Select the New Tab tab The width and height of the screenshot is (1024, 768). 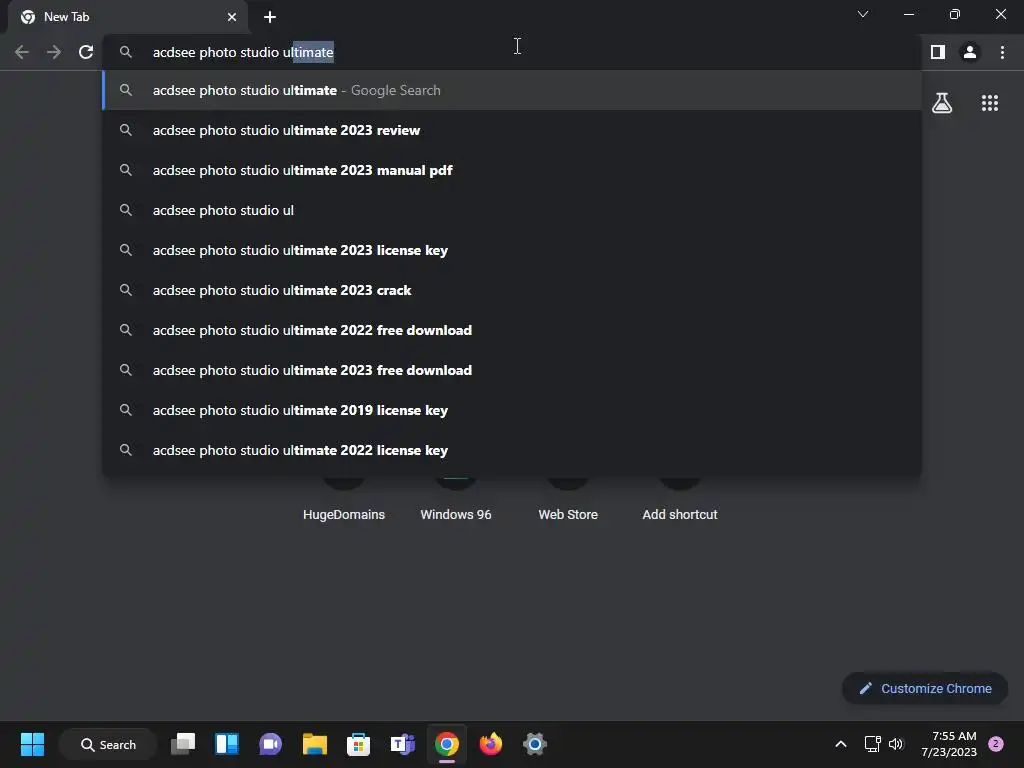click(128, 17)
